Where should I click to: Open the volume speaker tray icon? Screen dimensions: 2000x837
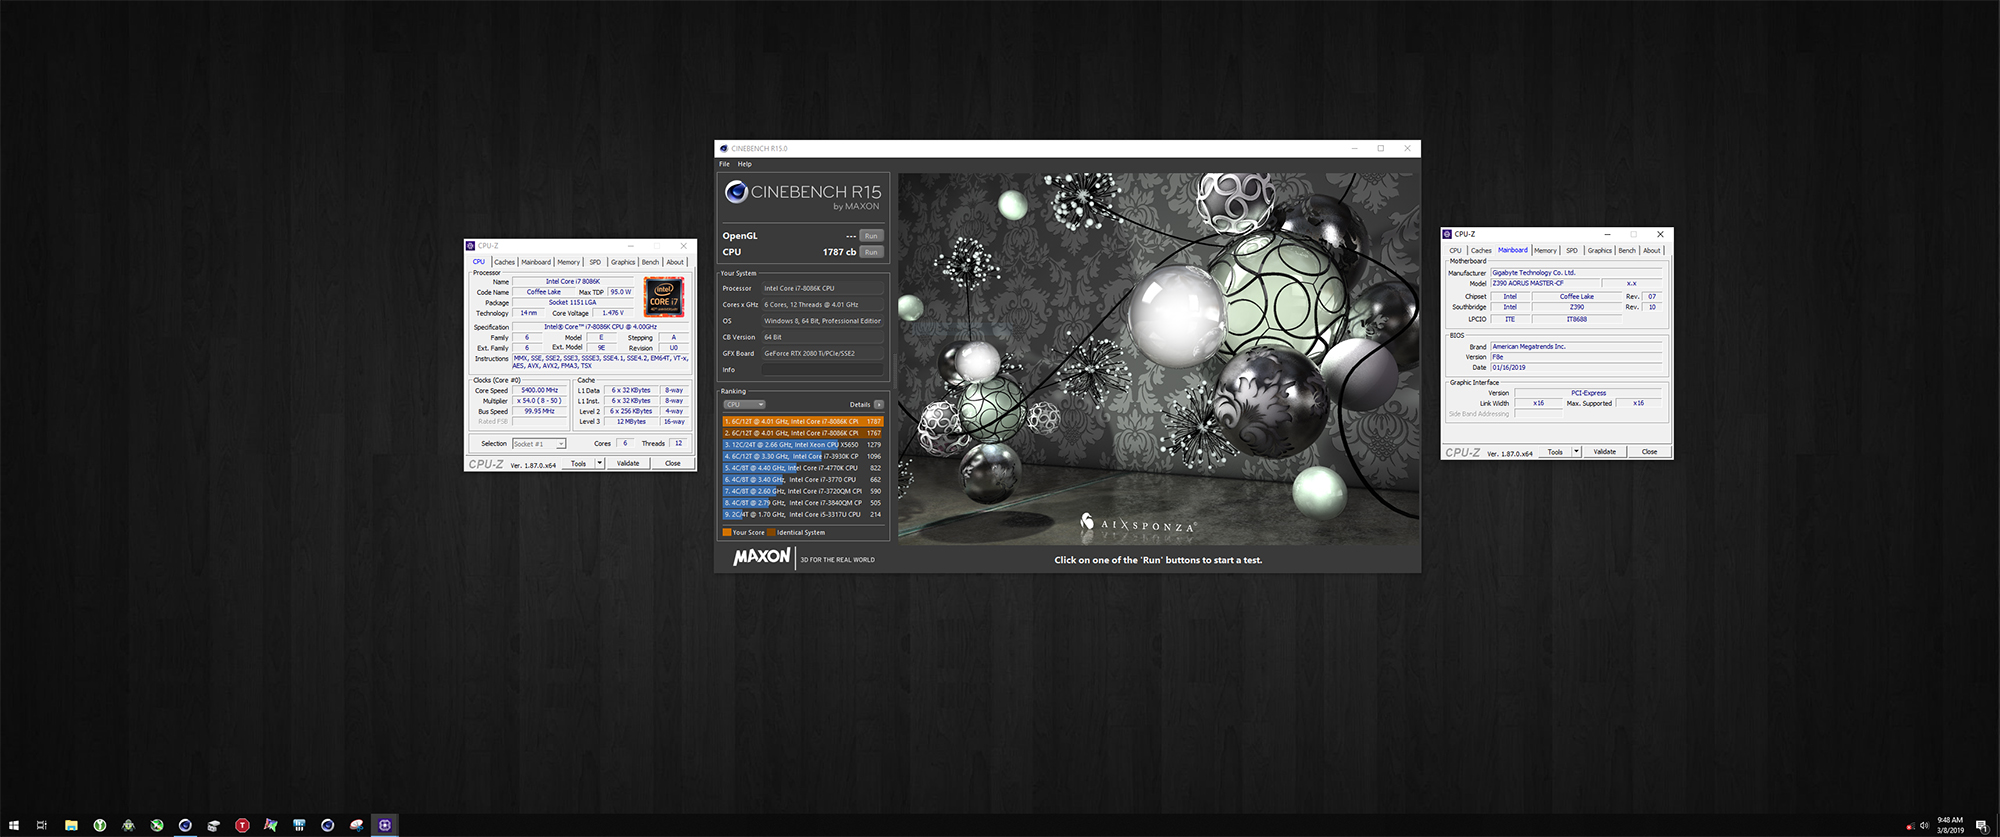pos(1924,825)
